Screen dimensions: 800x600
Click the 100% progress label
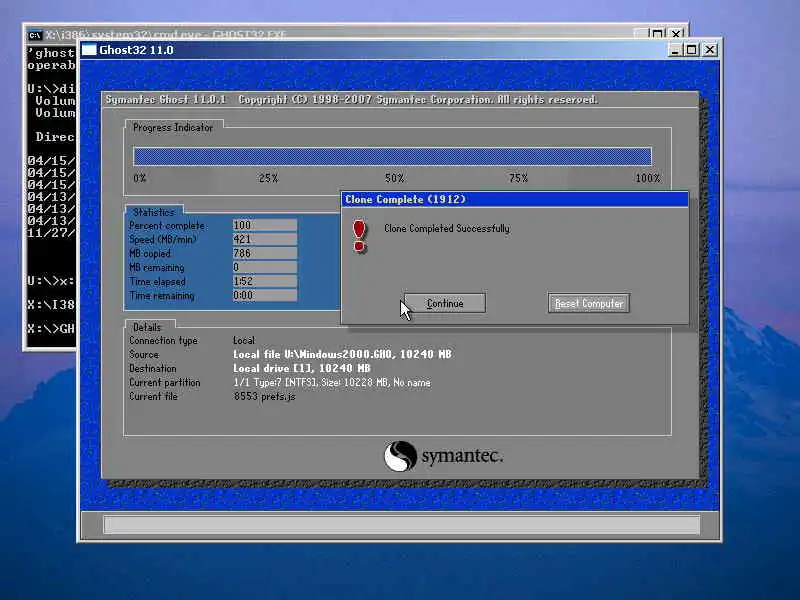click(x=647, y=178)
